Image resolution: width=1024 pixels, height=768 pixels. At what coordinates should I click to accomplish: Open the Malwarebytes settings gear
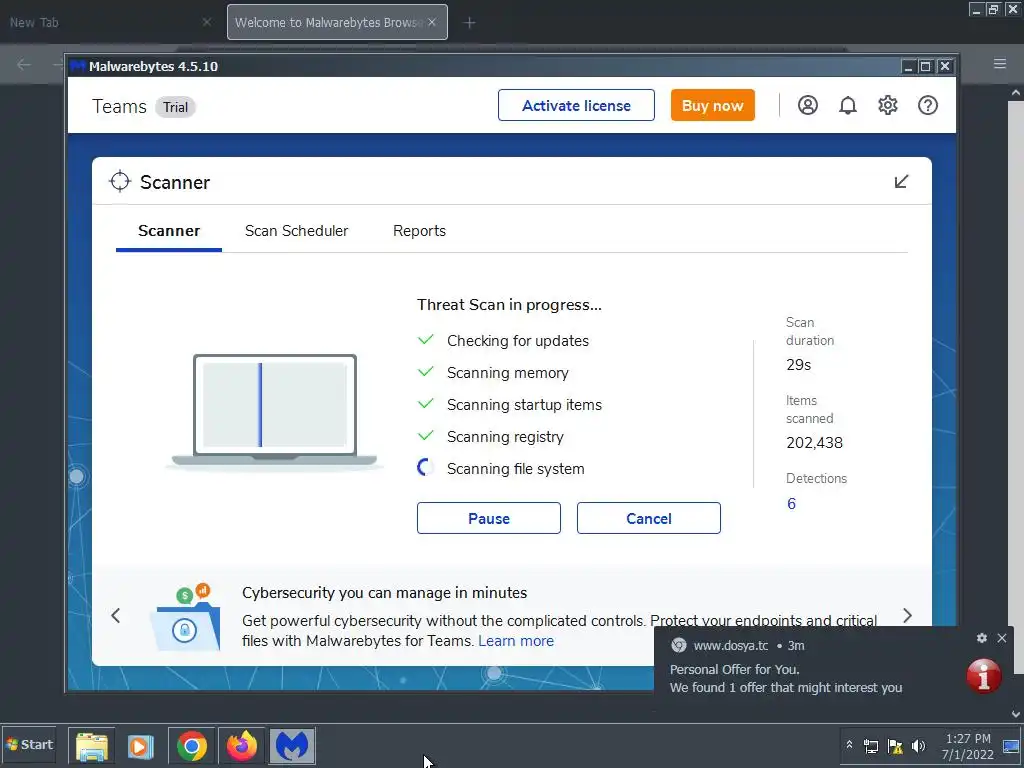[888, 105]
